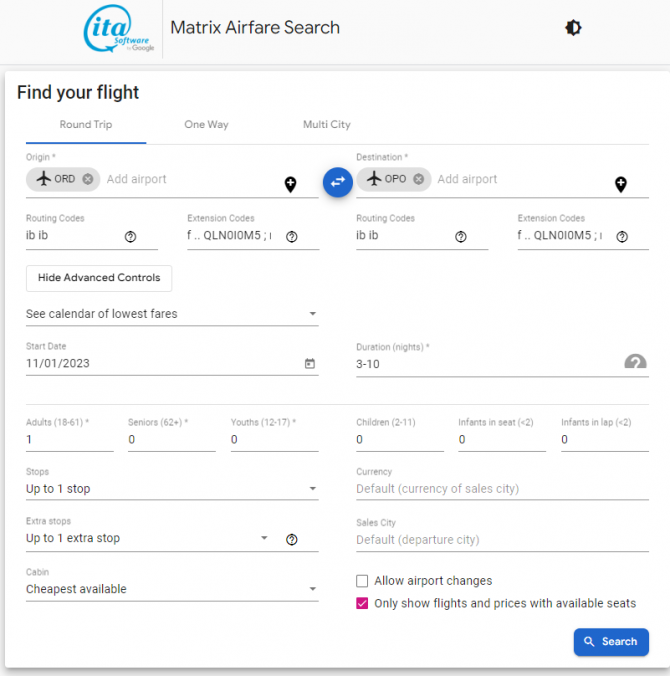The width and height of the screenshot is (670, 676).
Task: Click the Destination Add airport field
Action: pos(523,179)
